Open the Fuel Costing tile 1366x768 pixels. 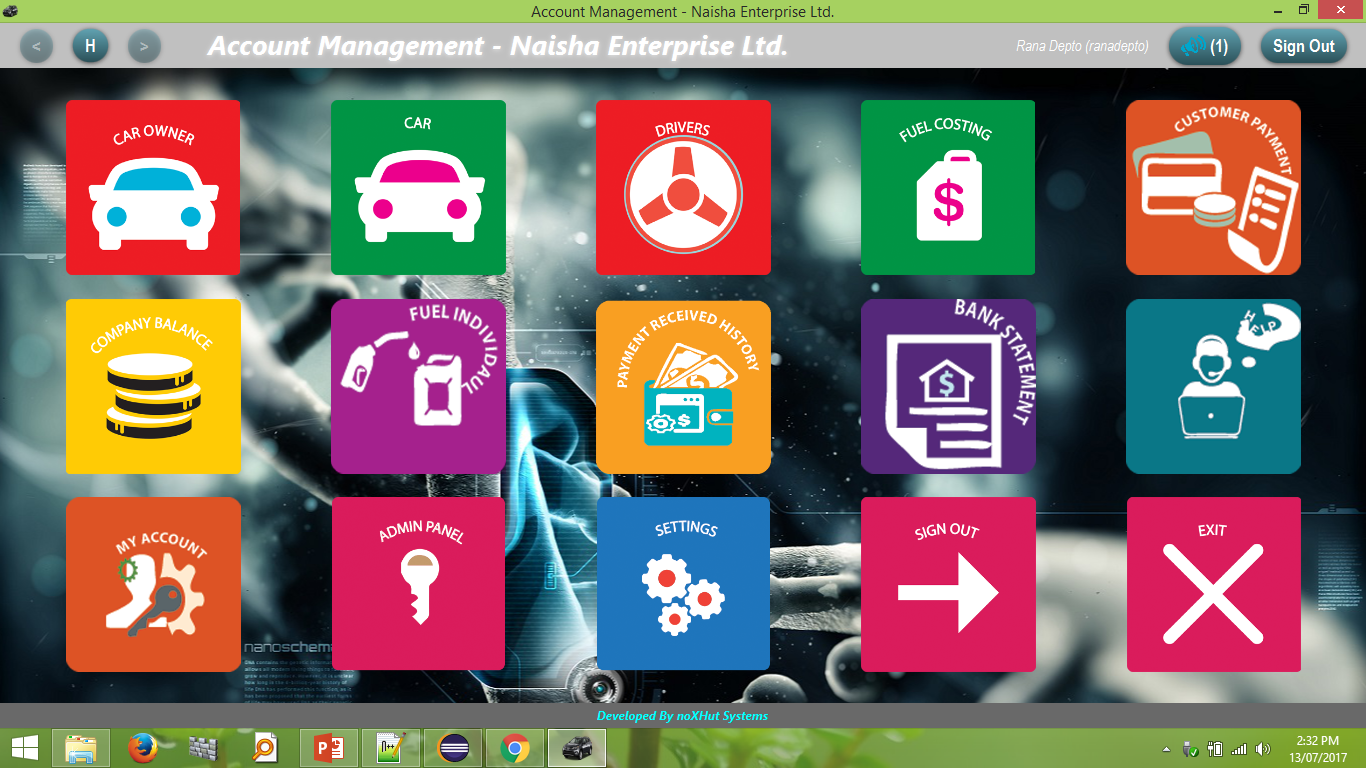click(948, 187)
